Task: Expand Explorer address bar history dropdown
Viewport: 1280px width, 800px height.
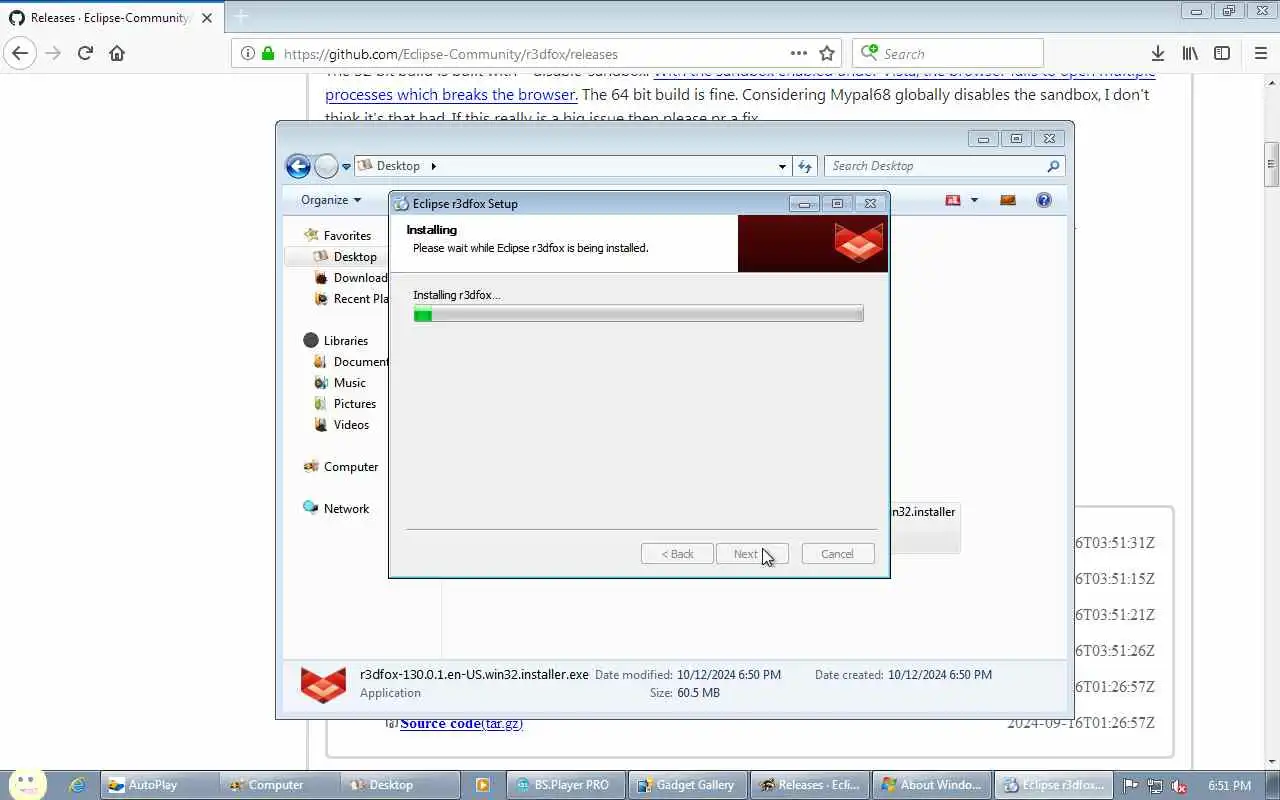Action: click(x=782, y=166)
